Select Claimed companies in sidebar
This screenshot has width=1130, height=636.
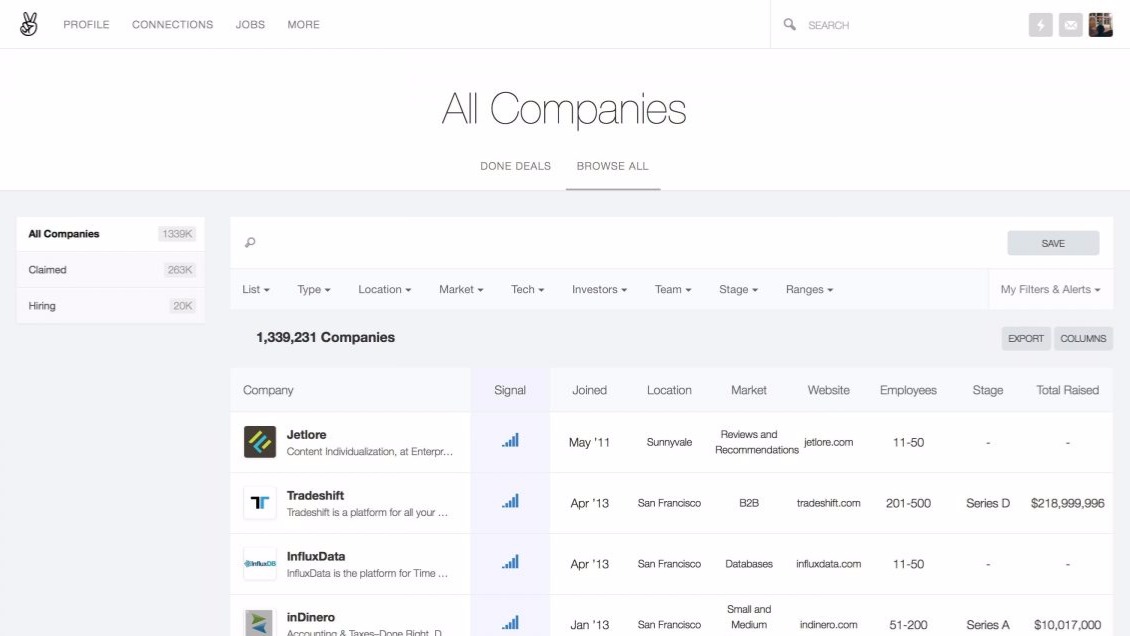point(110,270)
